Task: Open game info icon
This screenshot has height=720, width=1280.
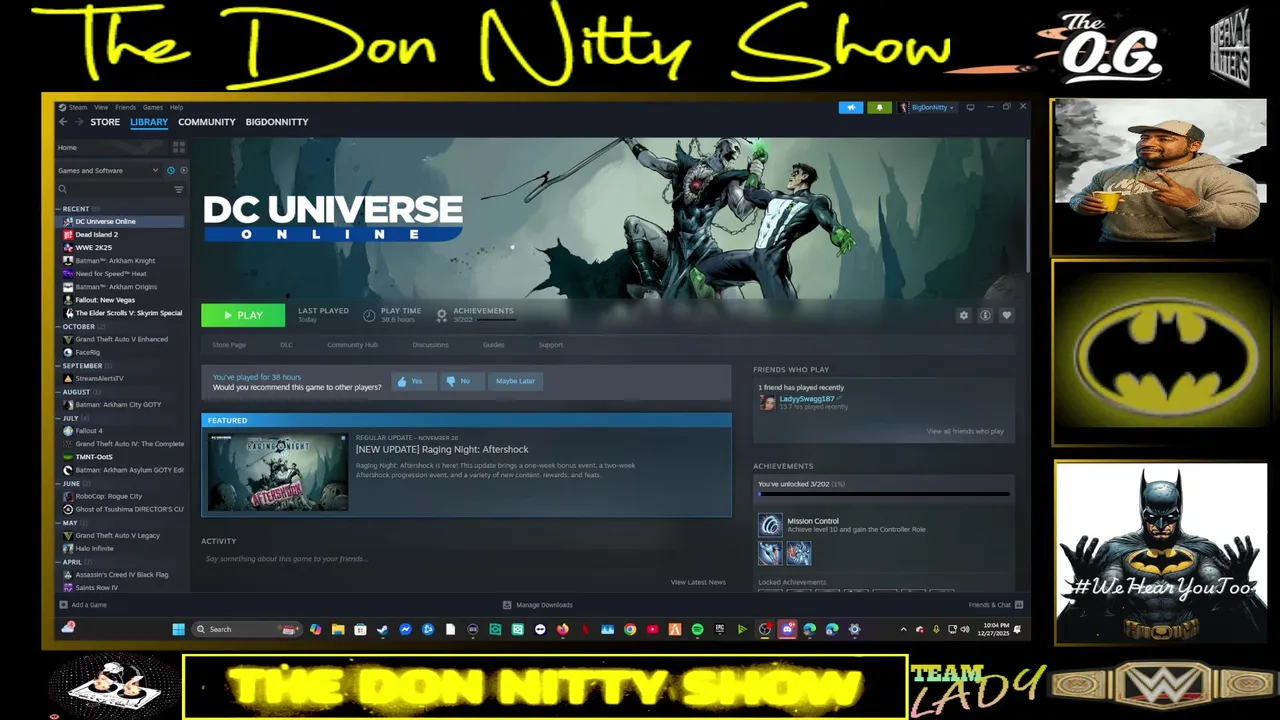Action: [985, 315]
